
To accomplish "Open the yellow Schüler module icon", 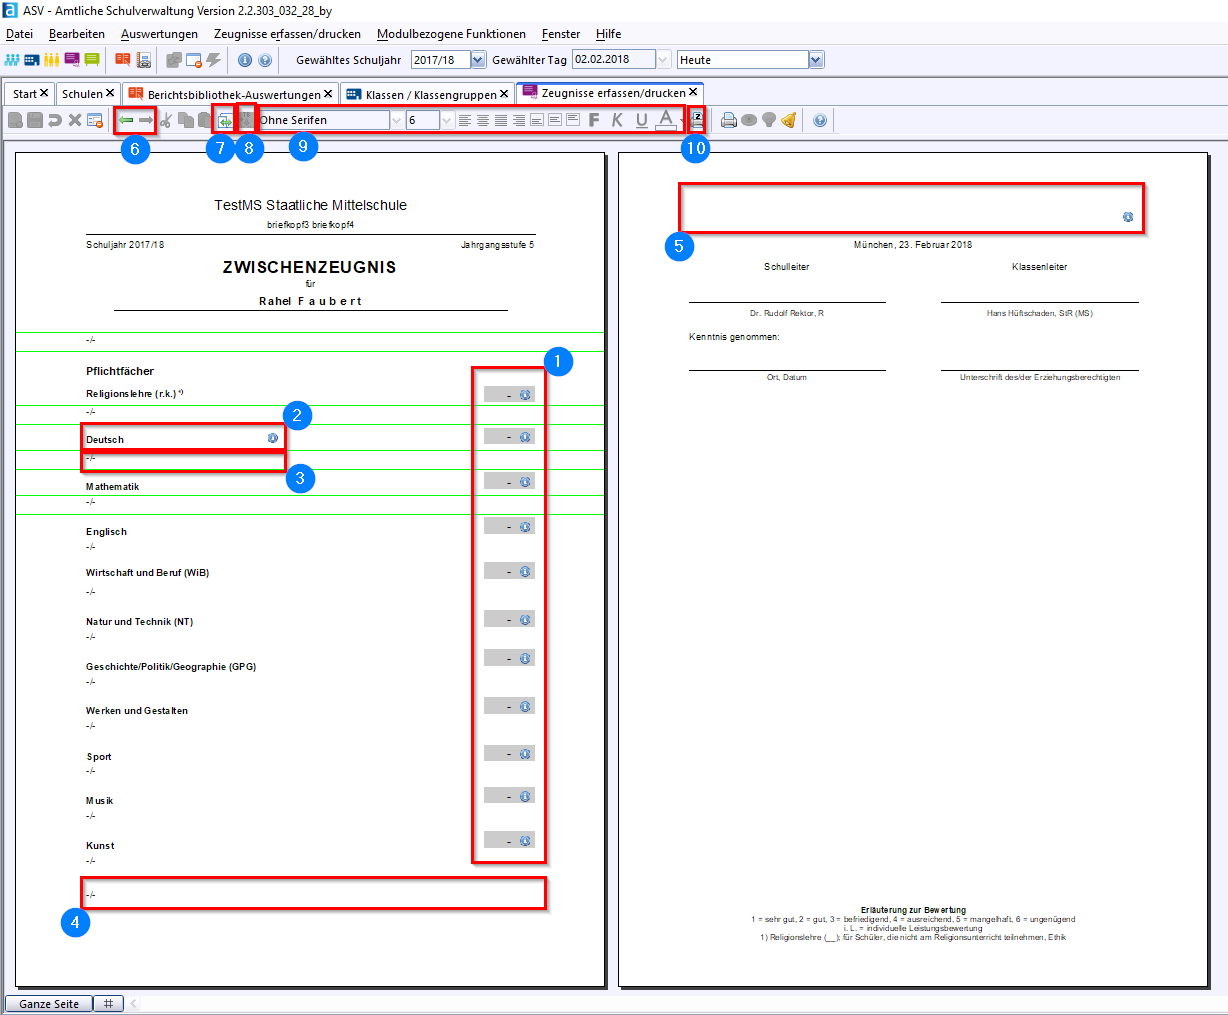I will pyautogui.click(x=52, y=60).
